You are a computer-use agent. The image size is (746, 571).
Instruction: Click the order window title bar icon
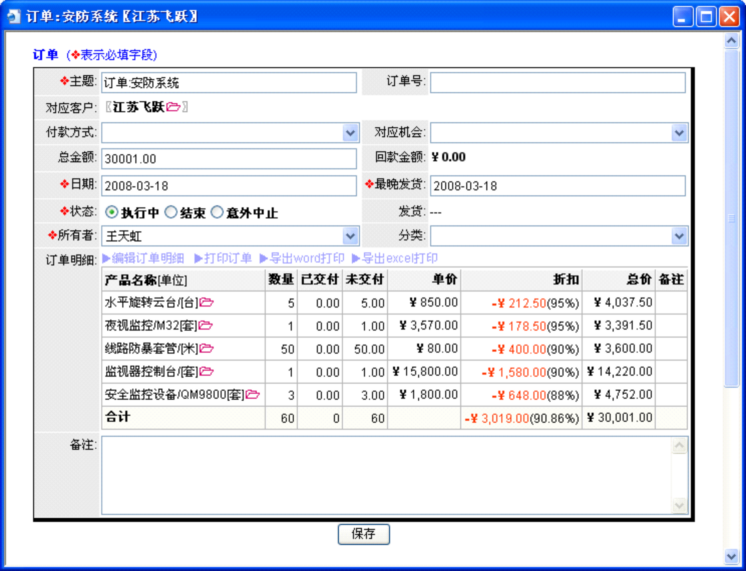tap(11, 17)
